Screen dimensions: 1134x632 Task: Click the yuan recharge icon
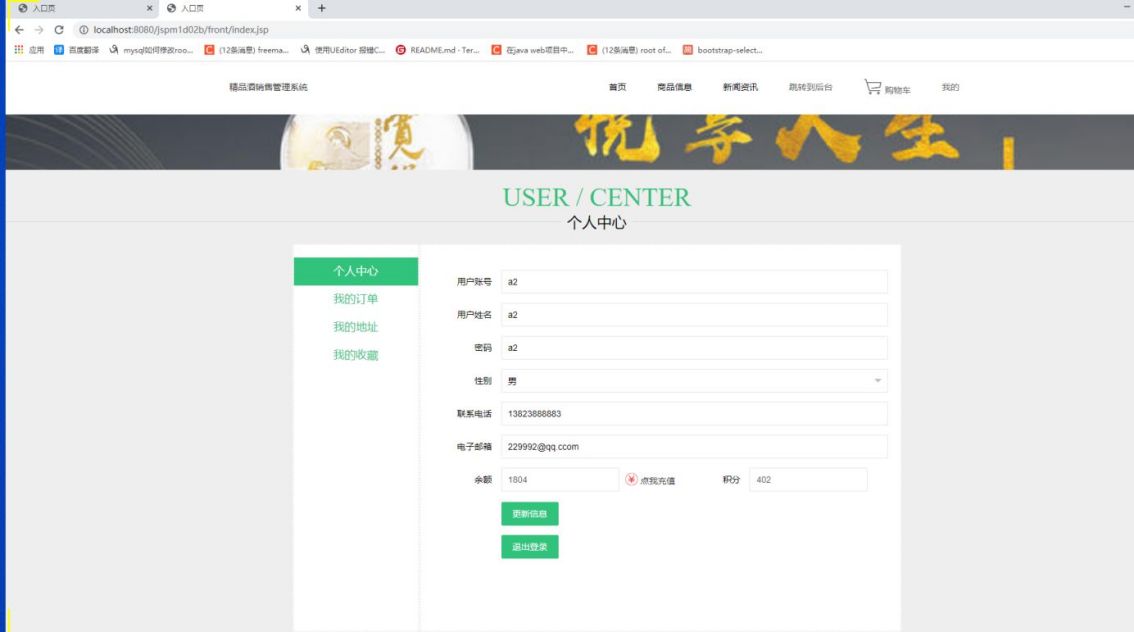click(631, 479)
